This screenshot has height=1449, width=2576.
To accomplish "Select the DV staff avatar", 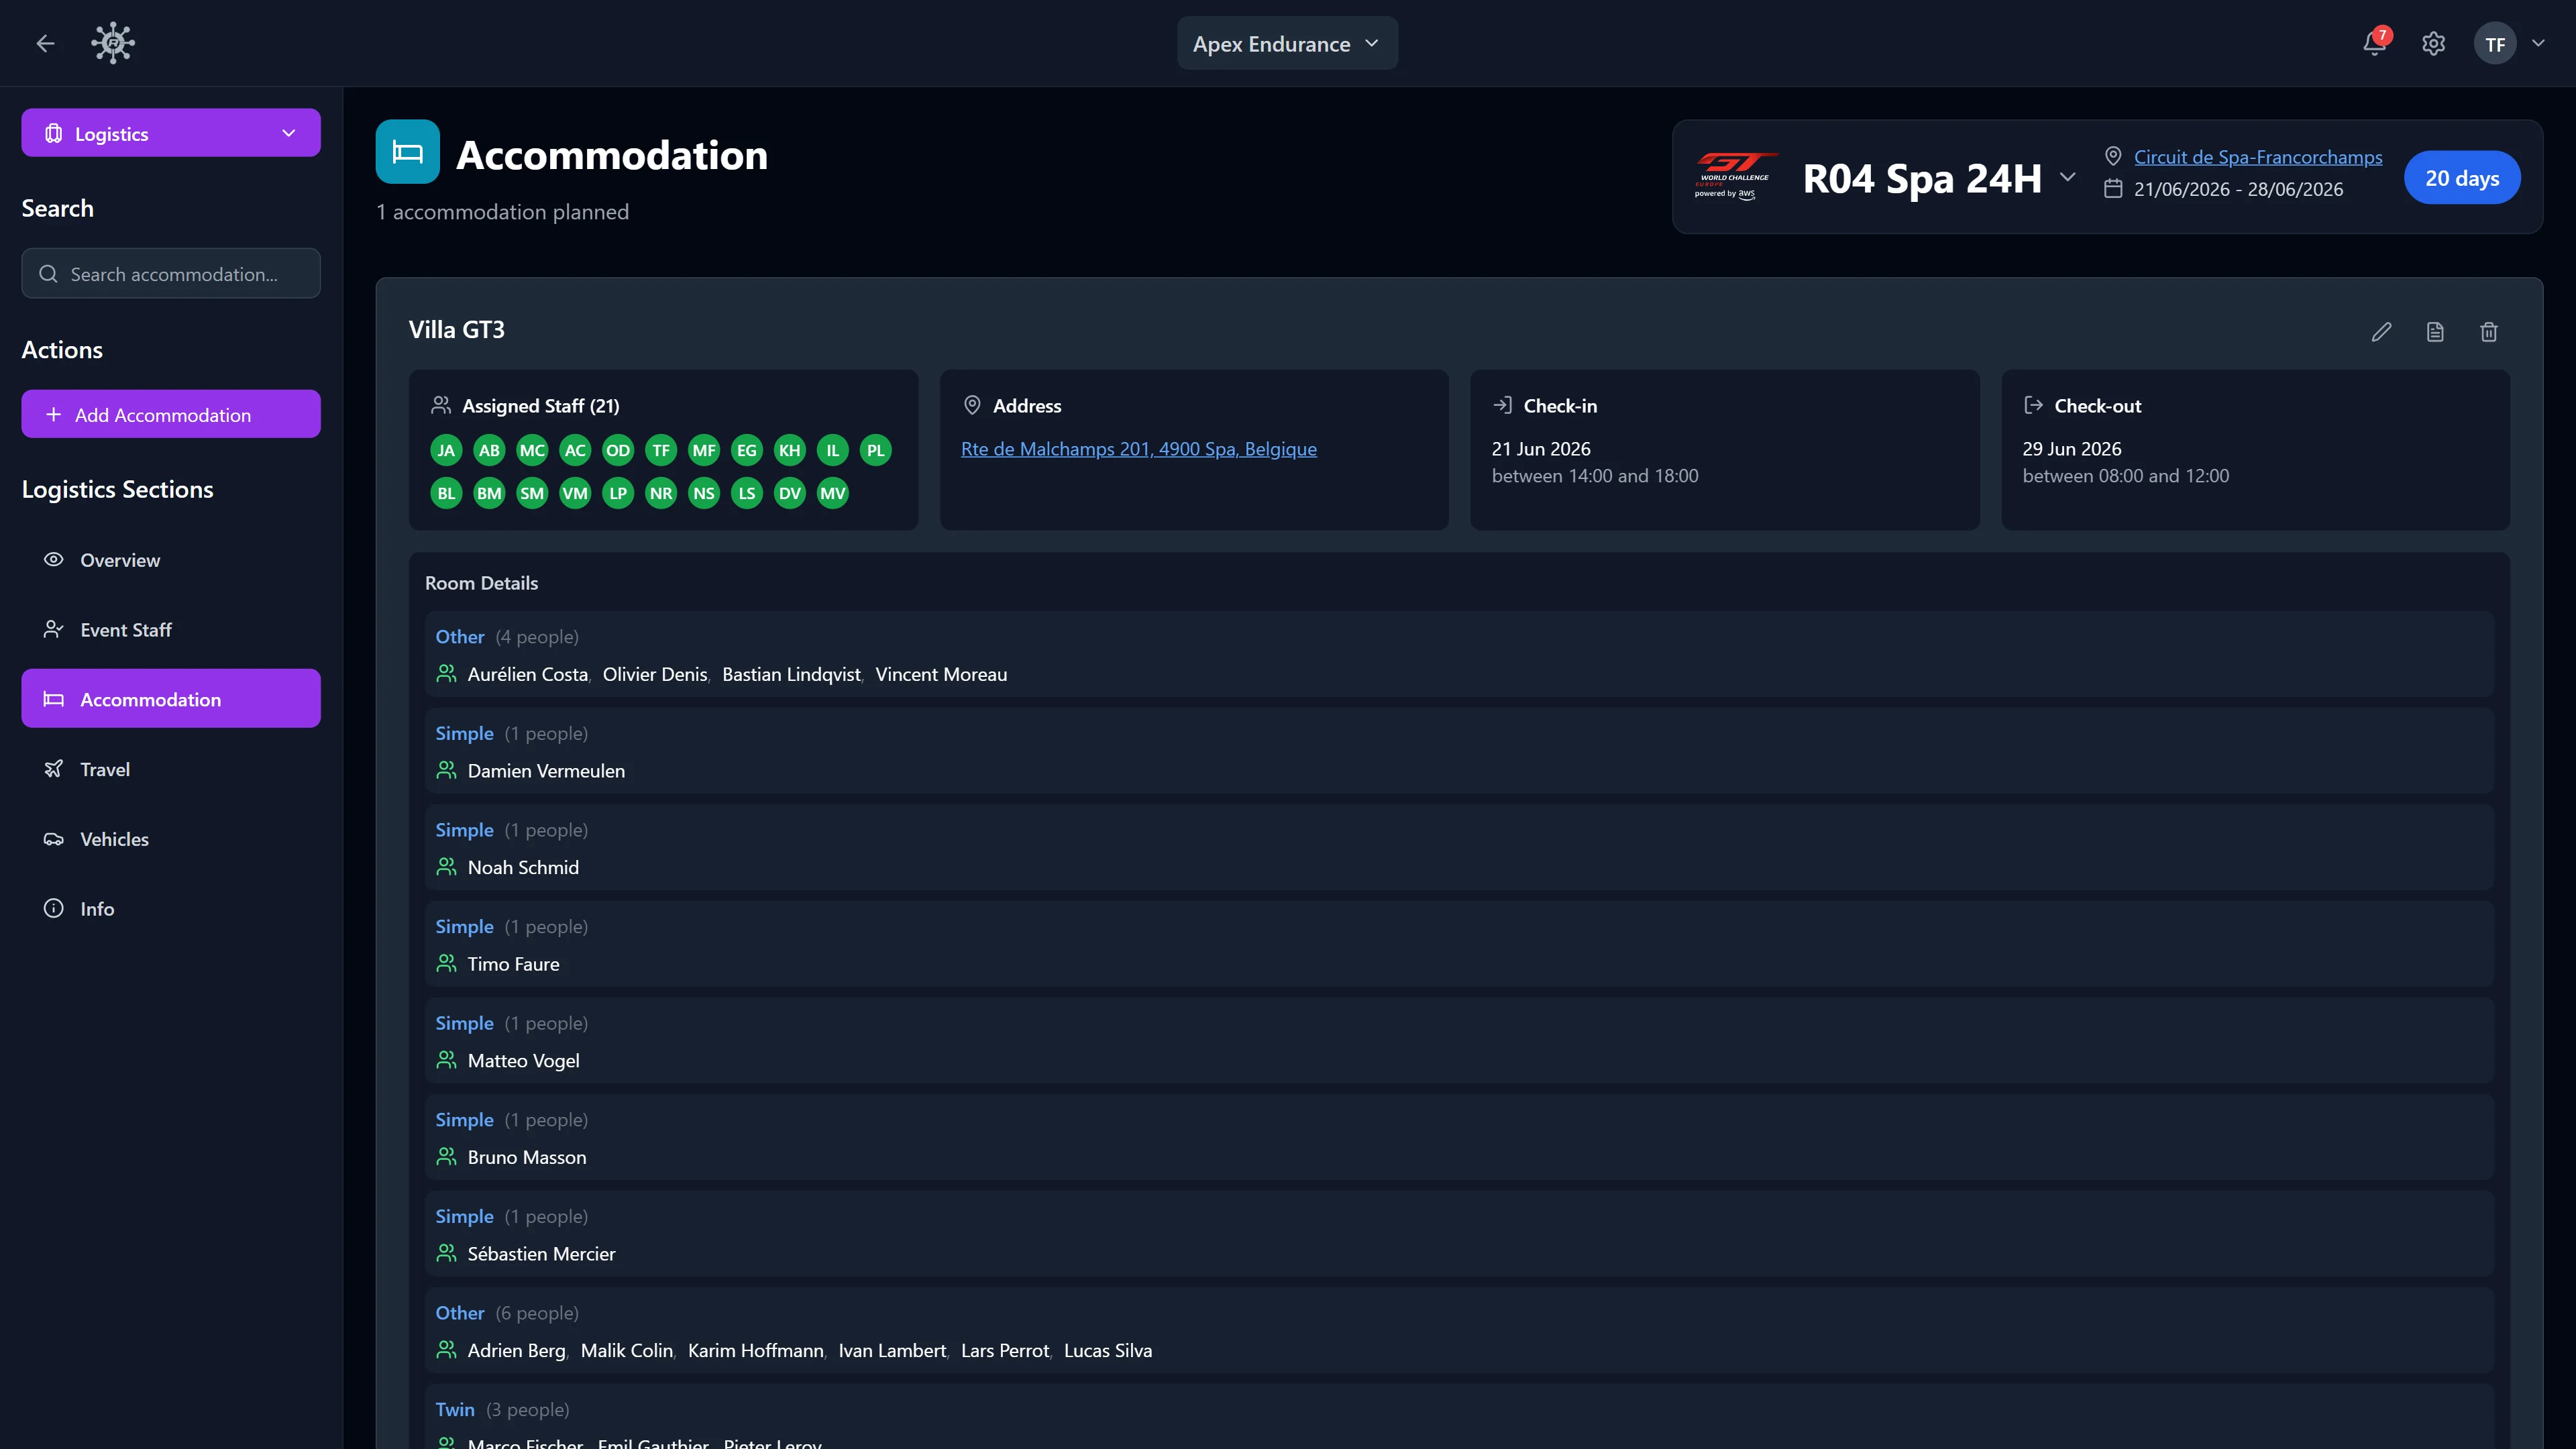I will point(790,493).
